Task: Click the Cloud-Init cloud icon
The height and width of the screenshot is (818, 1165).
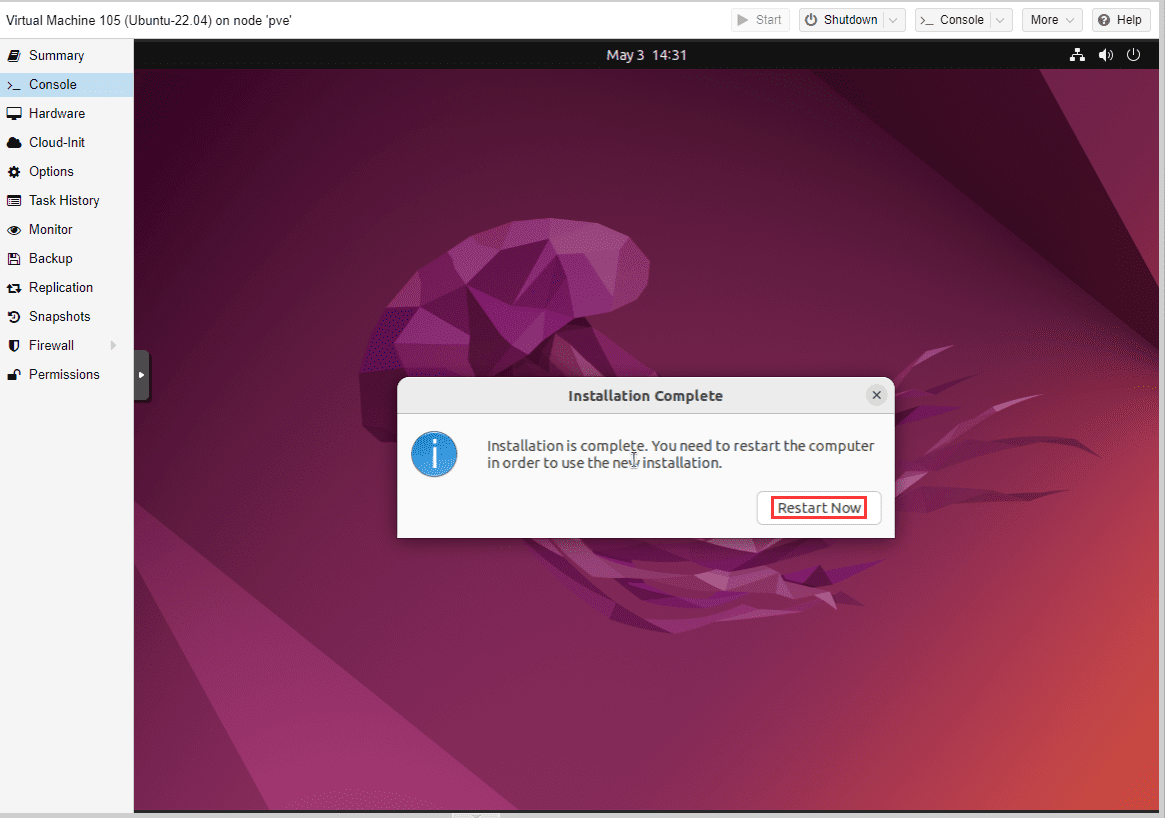Action: 13,143
